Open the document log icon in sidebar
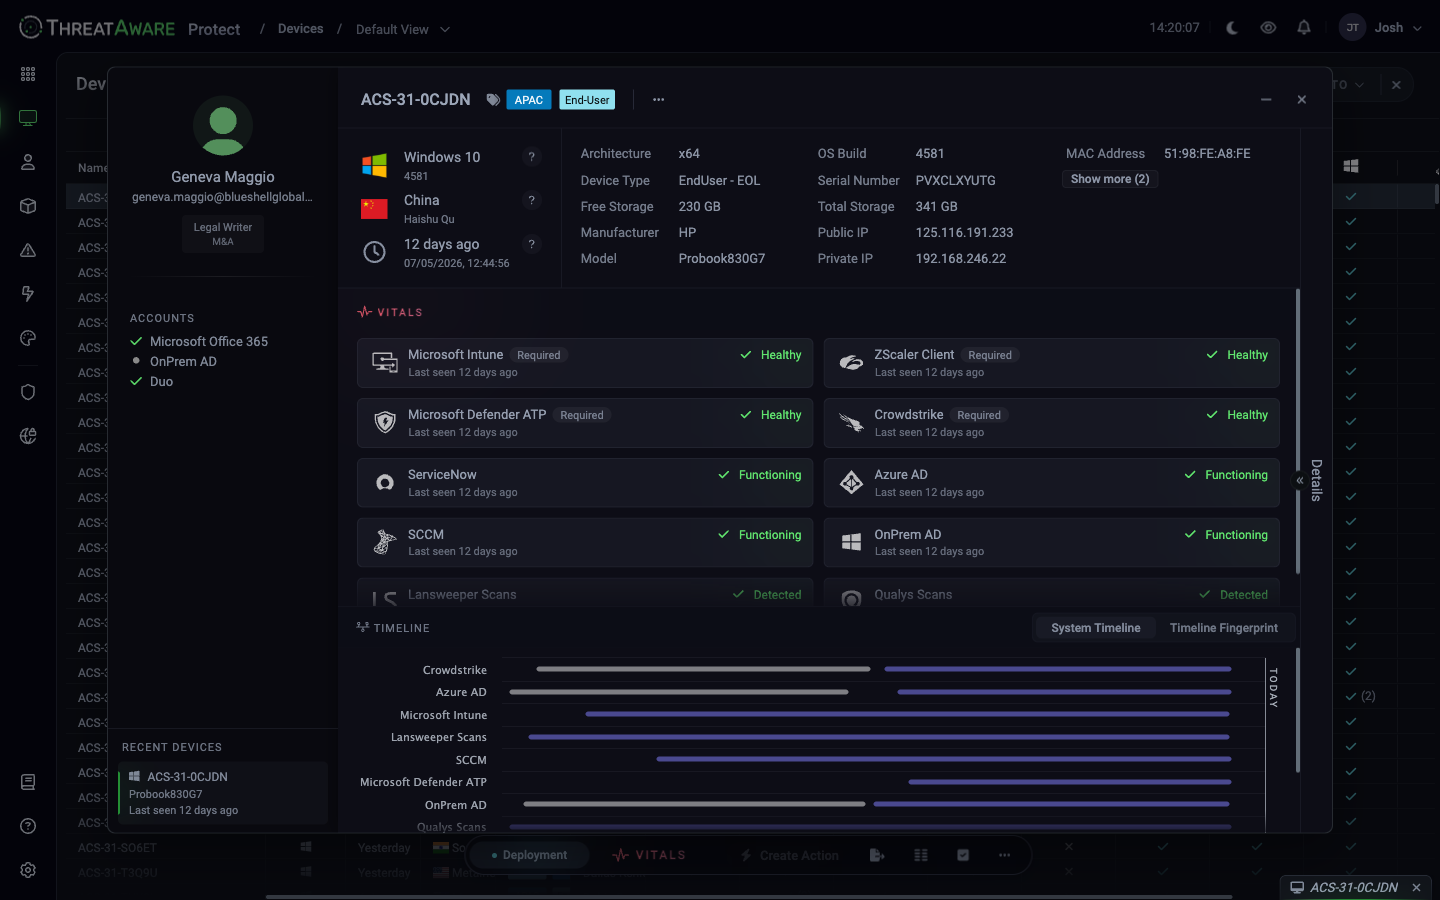The height and width of the screenshot is (900, 1440). [x=28, y=782]
